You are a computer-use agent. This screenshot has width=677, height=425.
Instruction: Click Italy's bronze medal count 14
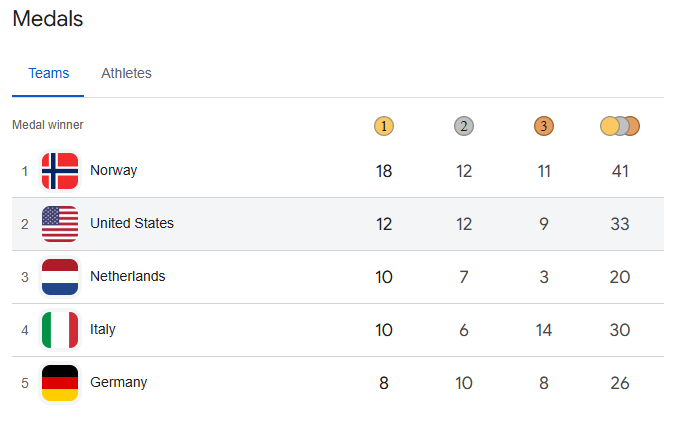tap(543, 330)
